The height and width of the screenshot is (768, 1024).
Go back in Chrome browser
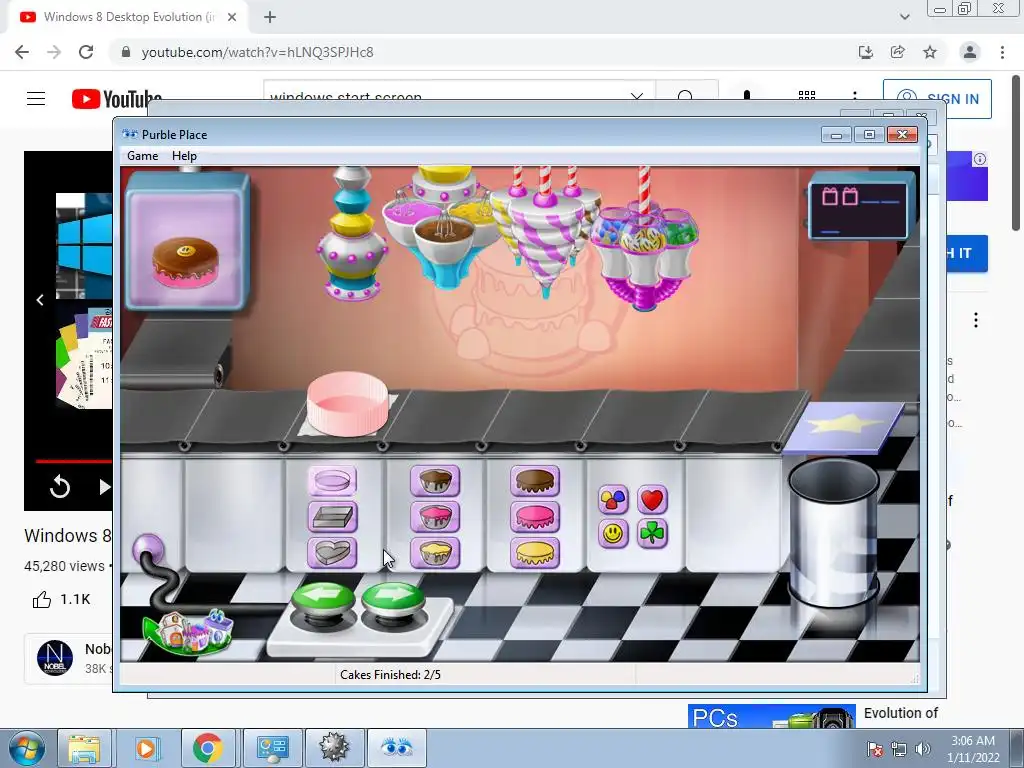(x=22, y=52)
